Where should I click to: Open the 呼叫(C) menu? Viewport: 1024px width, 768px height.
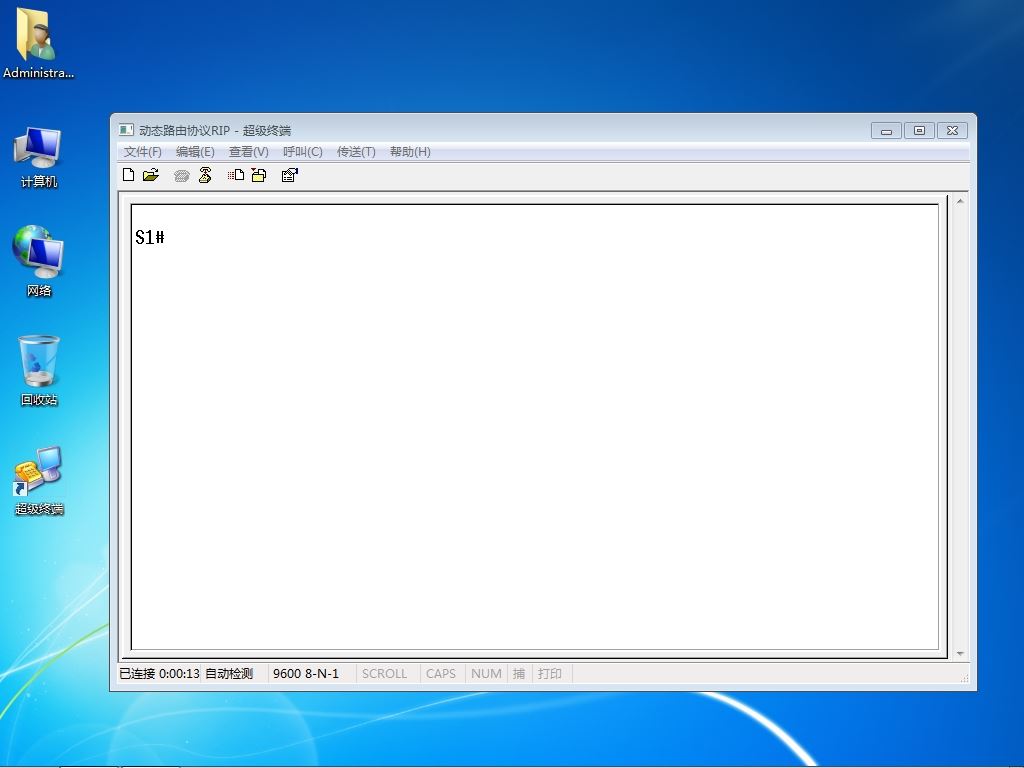302,152
